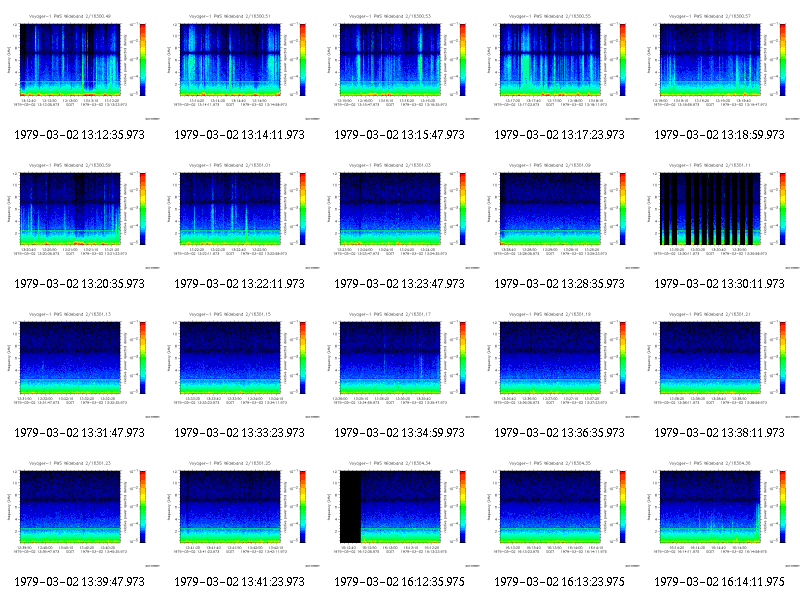Open the spectrogram thumbnail for 13:22:11.973

tap(240, 215)
